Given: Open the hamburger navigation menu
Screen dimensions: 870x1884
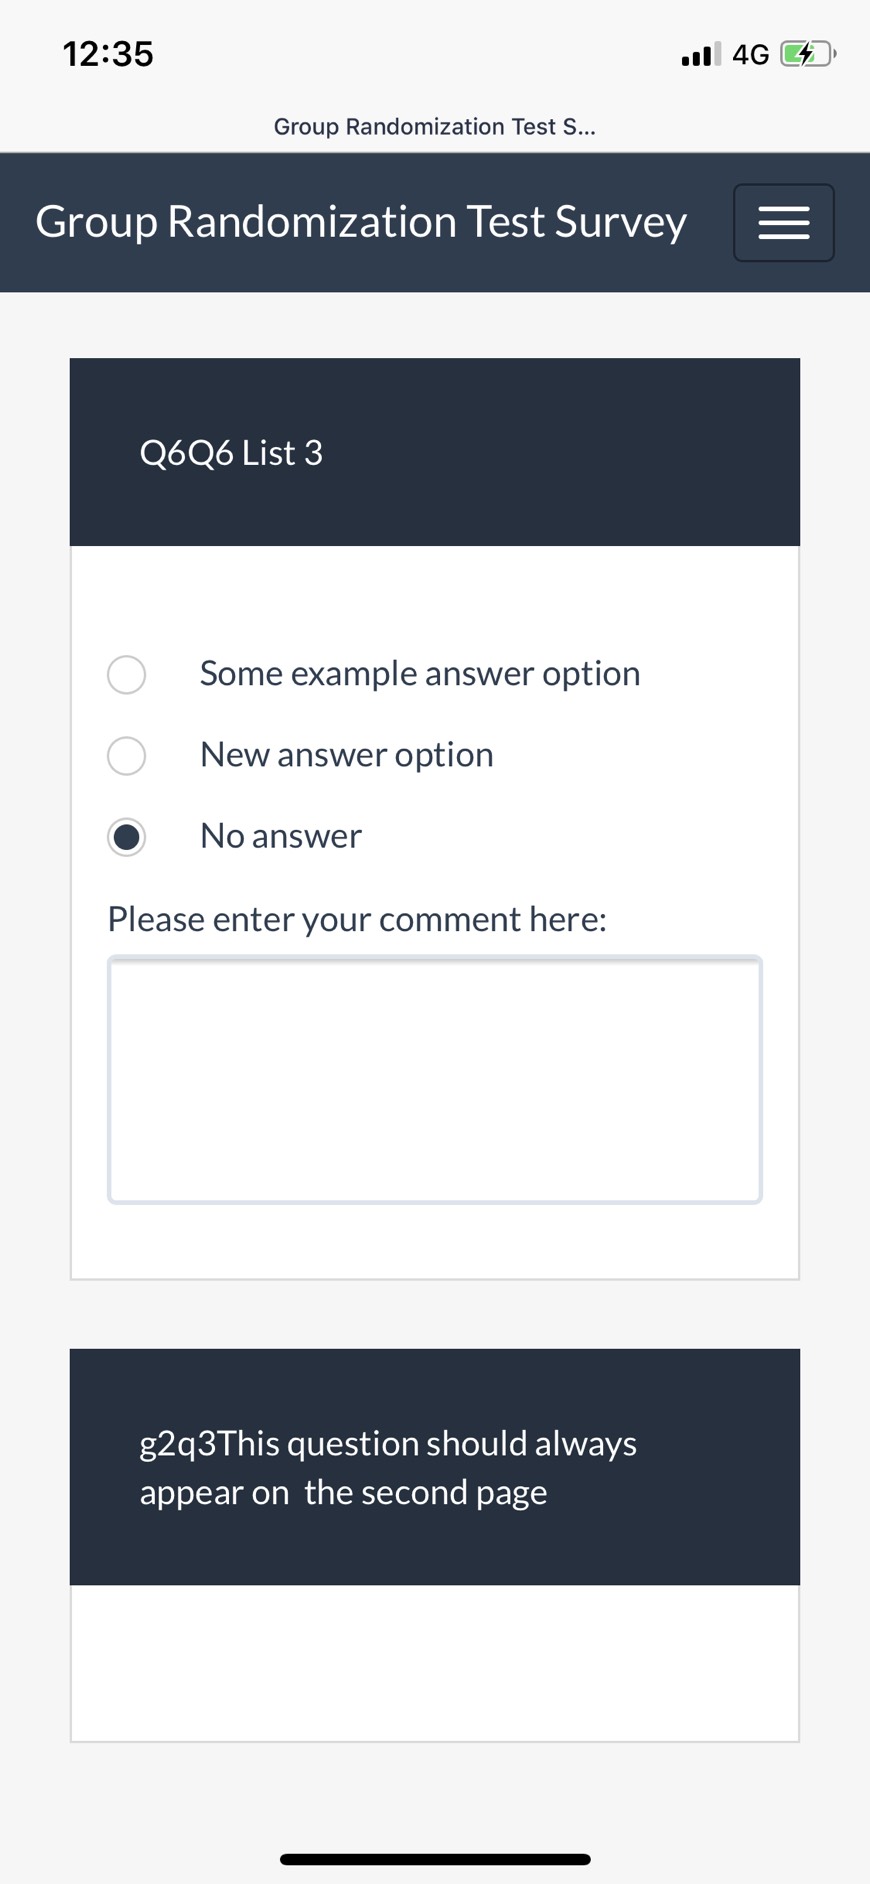Looking at the screenshot, I should coord(783,222).
